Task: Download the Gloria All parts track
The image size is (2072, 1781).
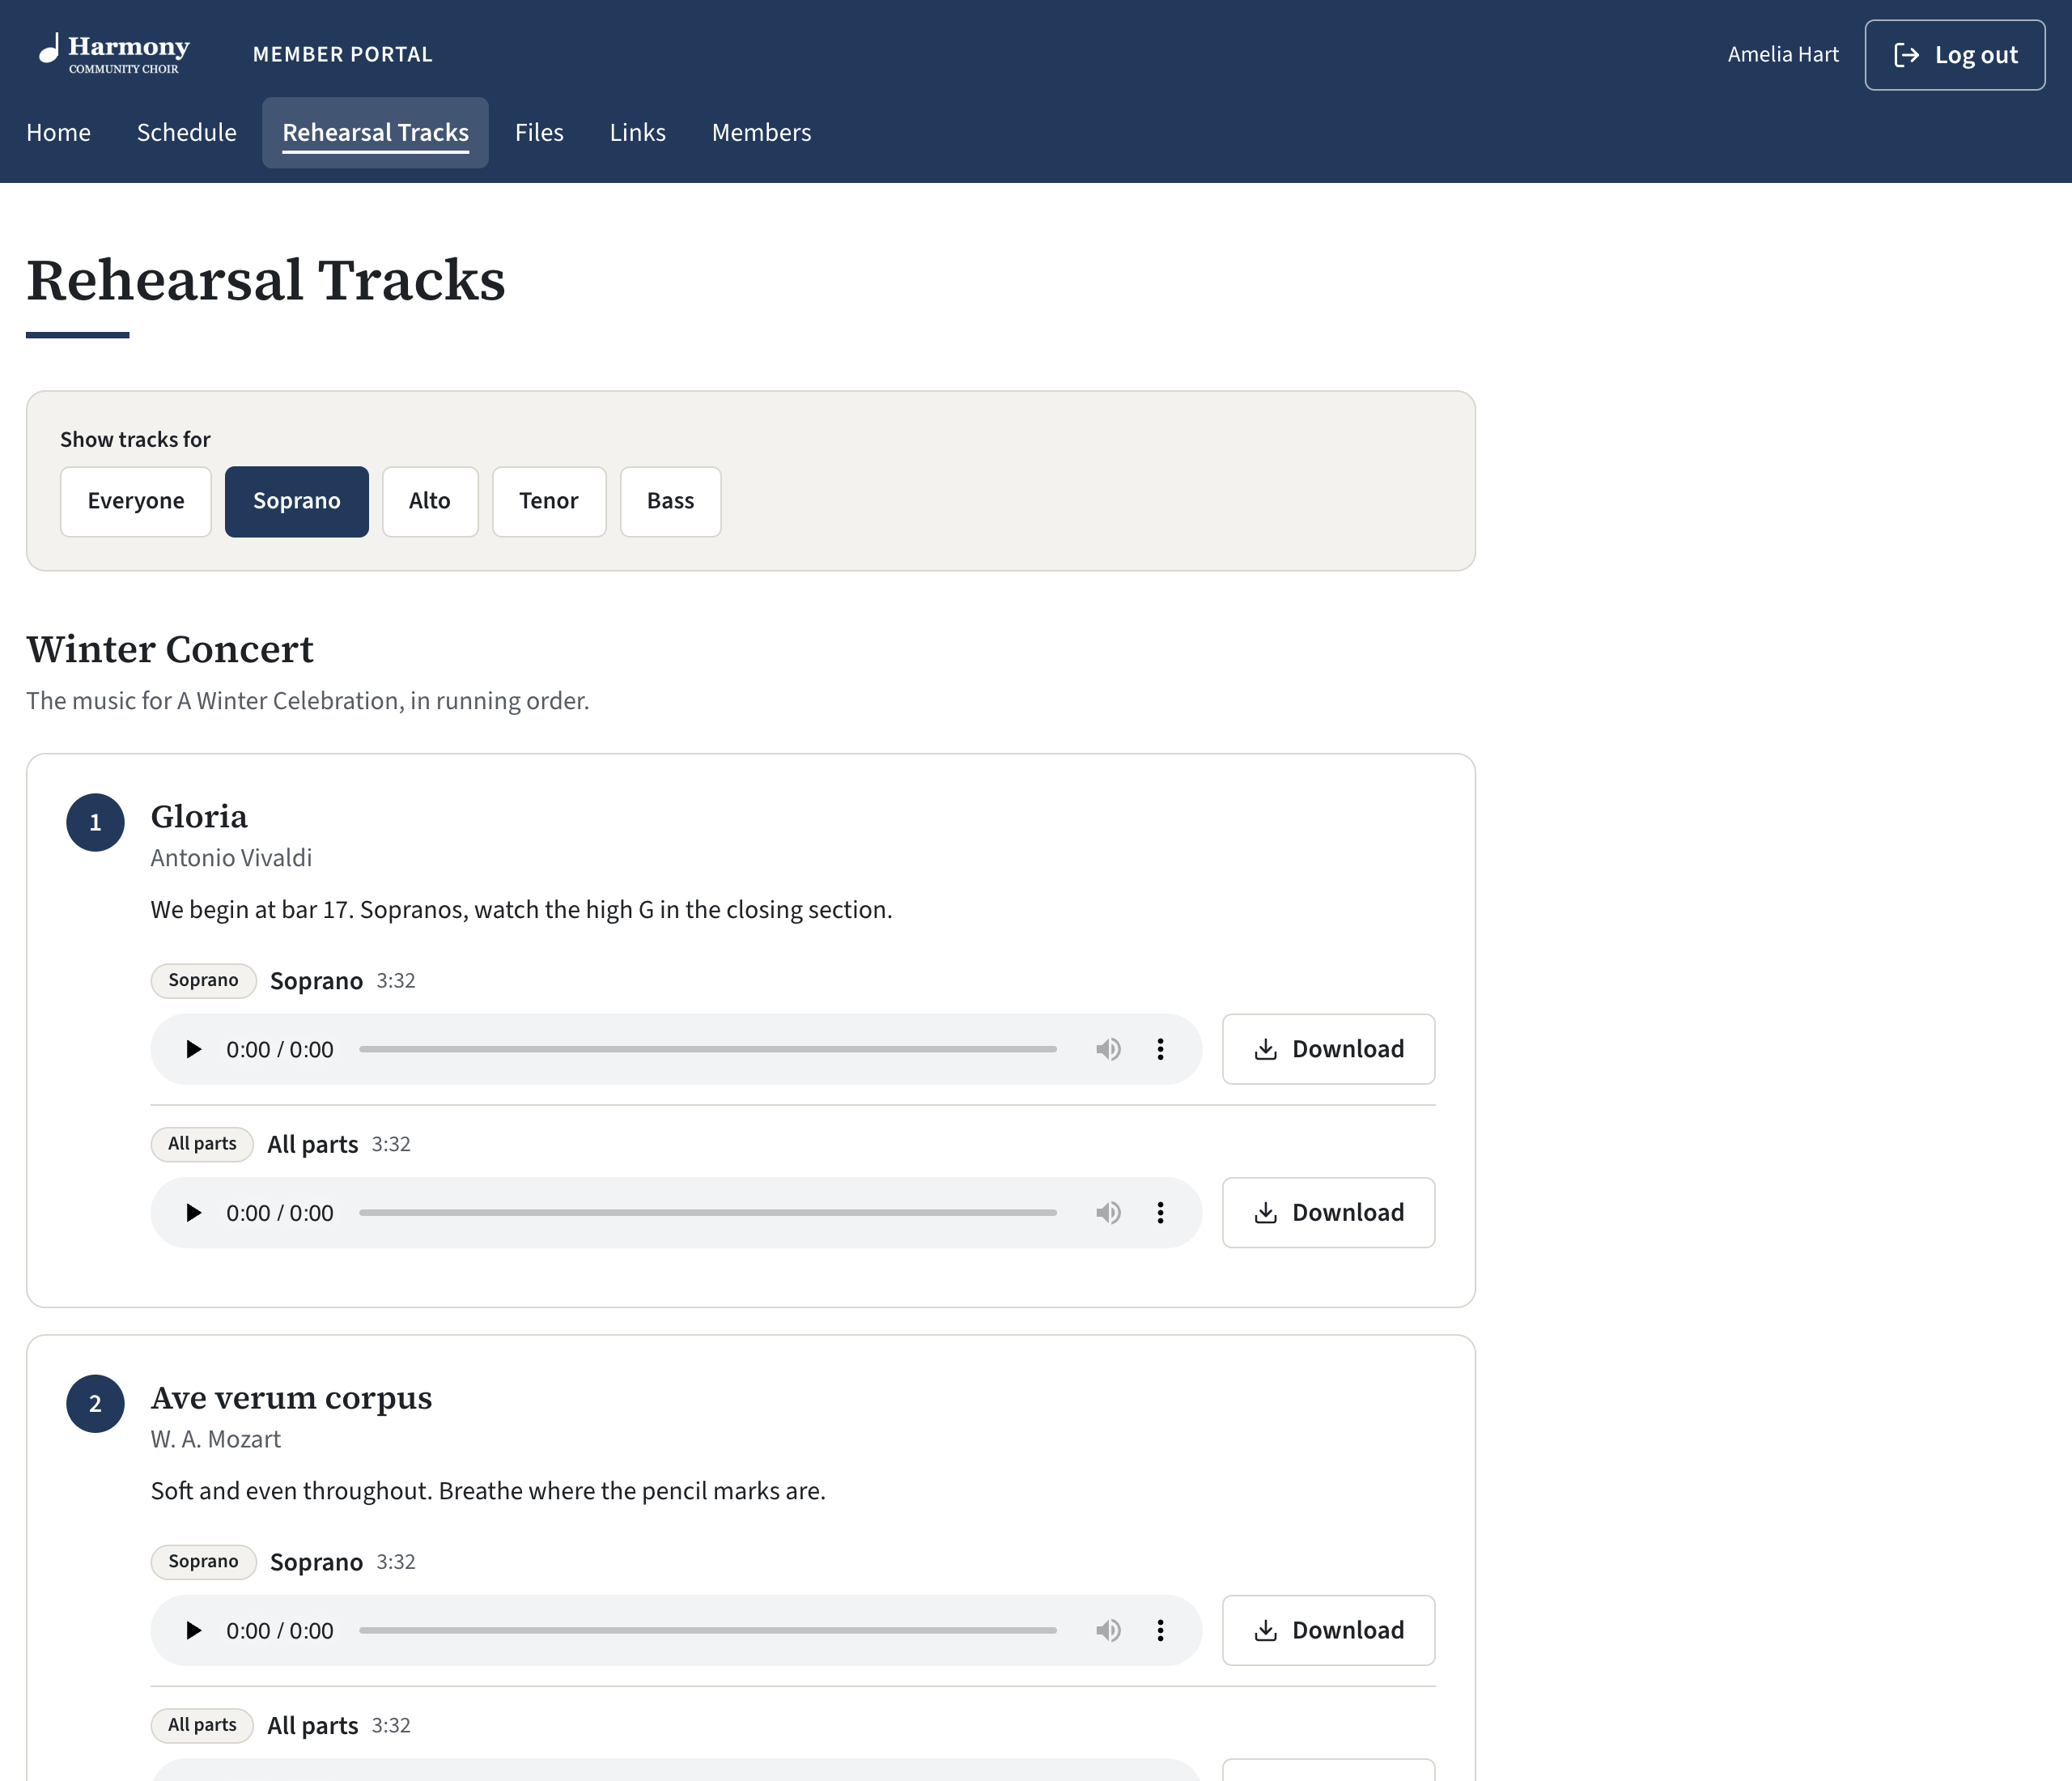Action: (x=1328, y=1212)
